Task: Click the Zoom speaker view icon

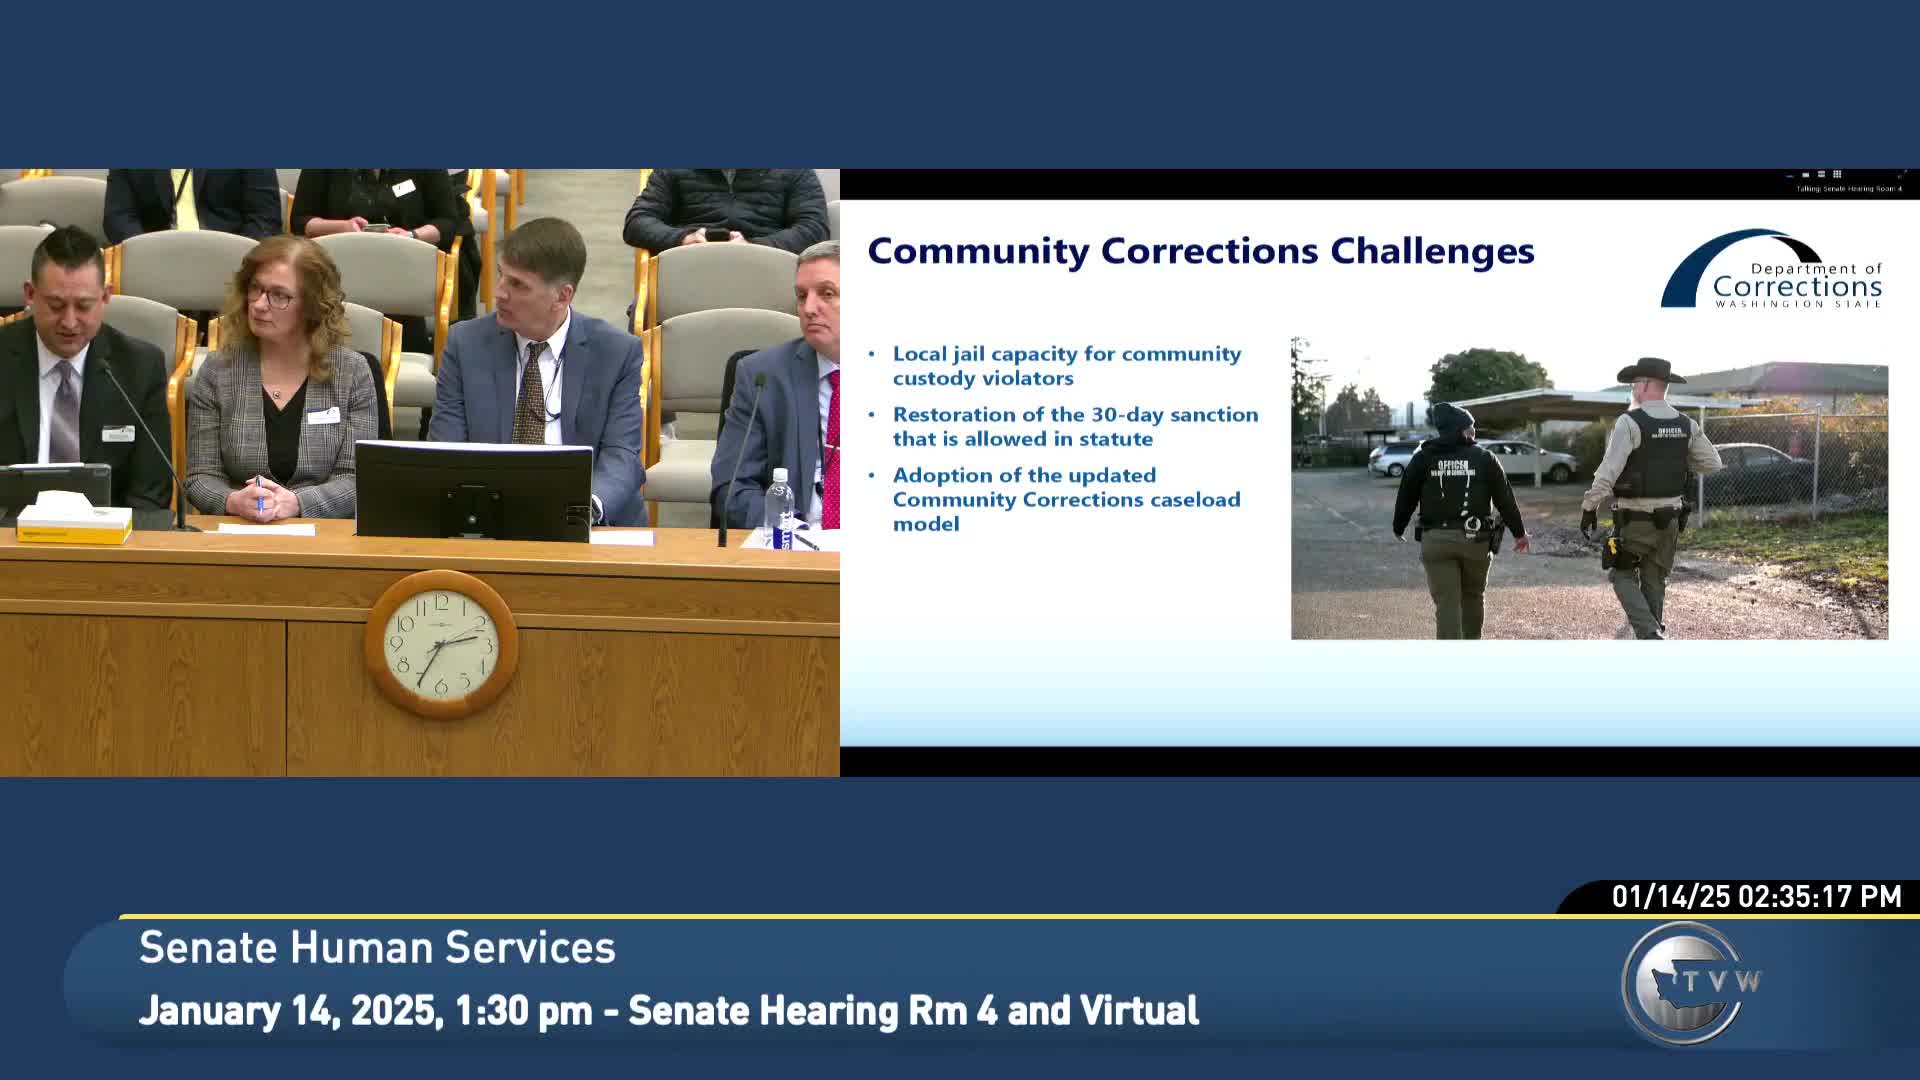Action: (x=1805, y=175)
